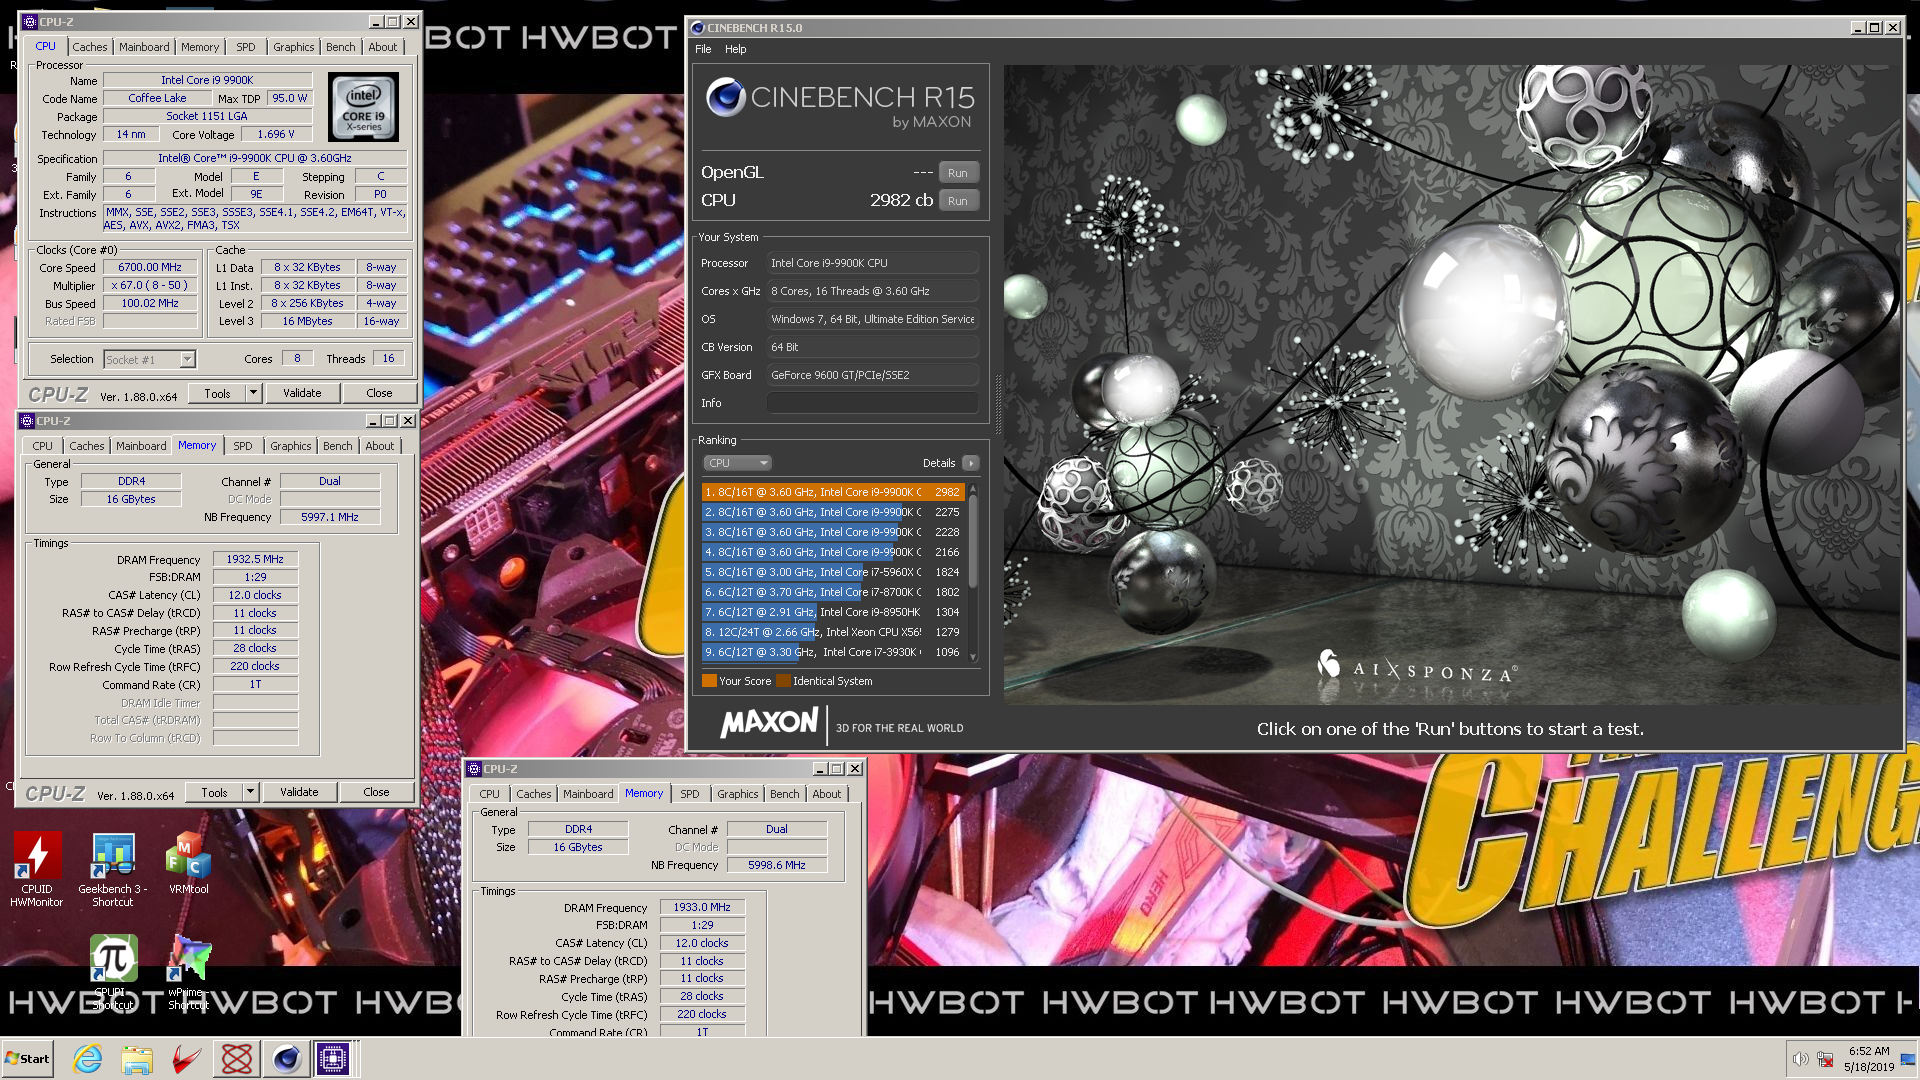Viewport: 1920px width, 1080px height.
Task: Run the CPU benchmark
Action: pyautogui.click(x=958, y=201)
